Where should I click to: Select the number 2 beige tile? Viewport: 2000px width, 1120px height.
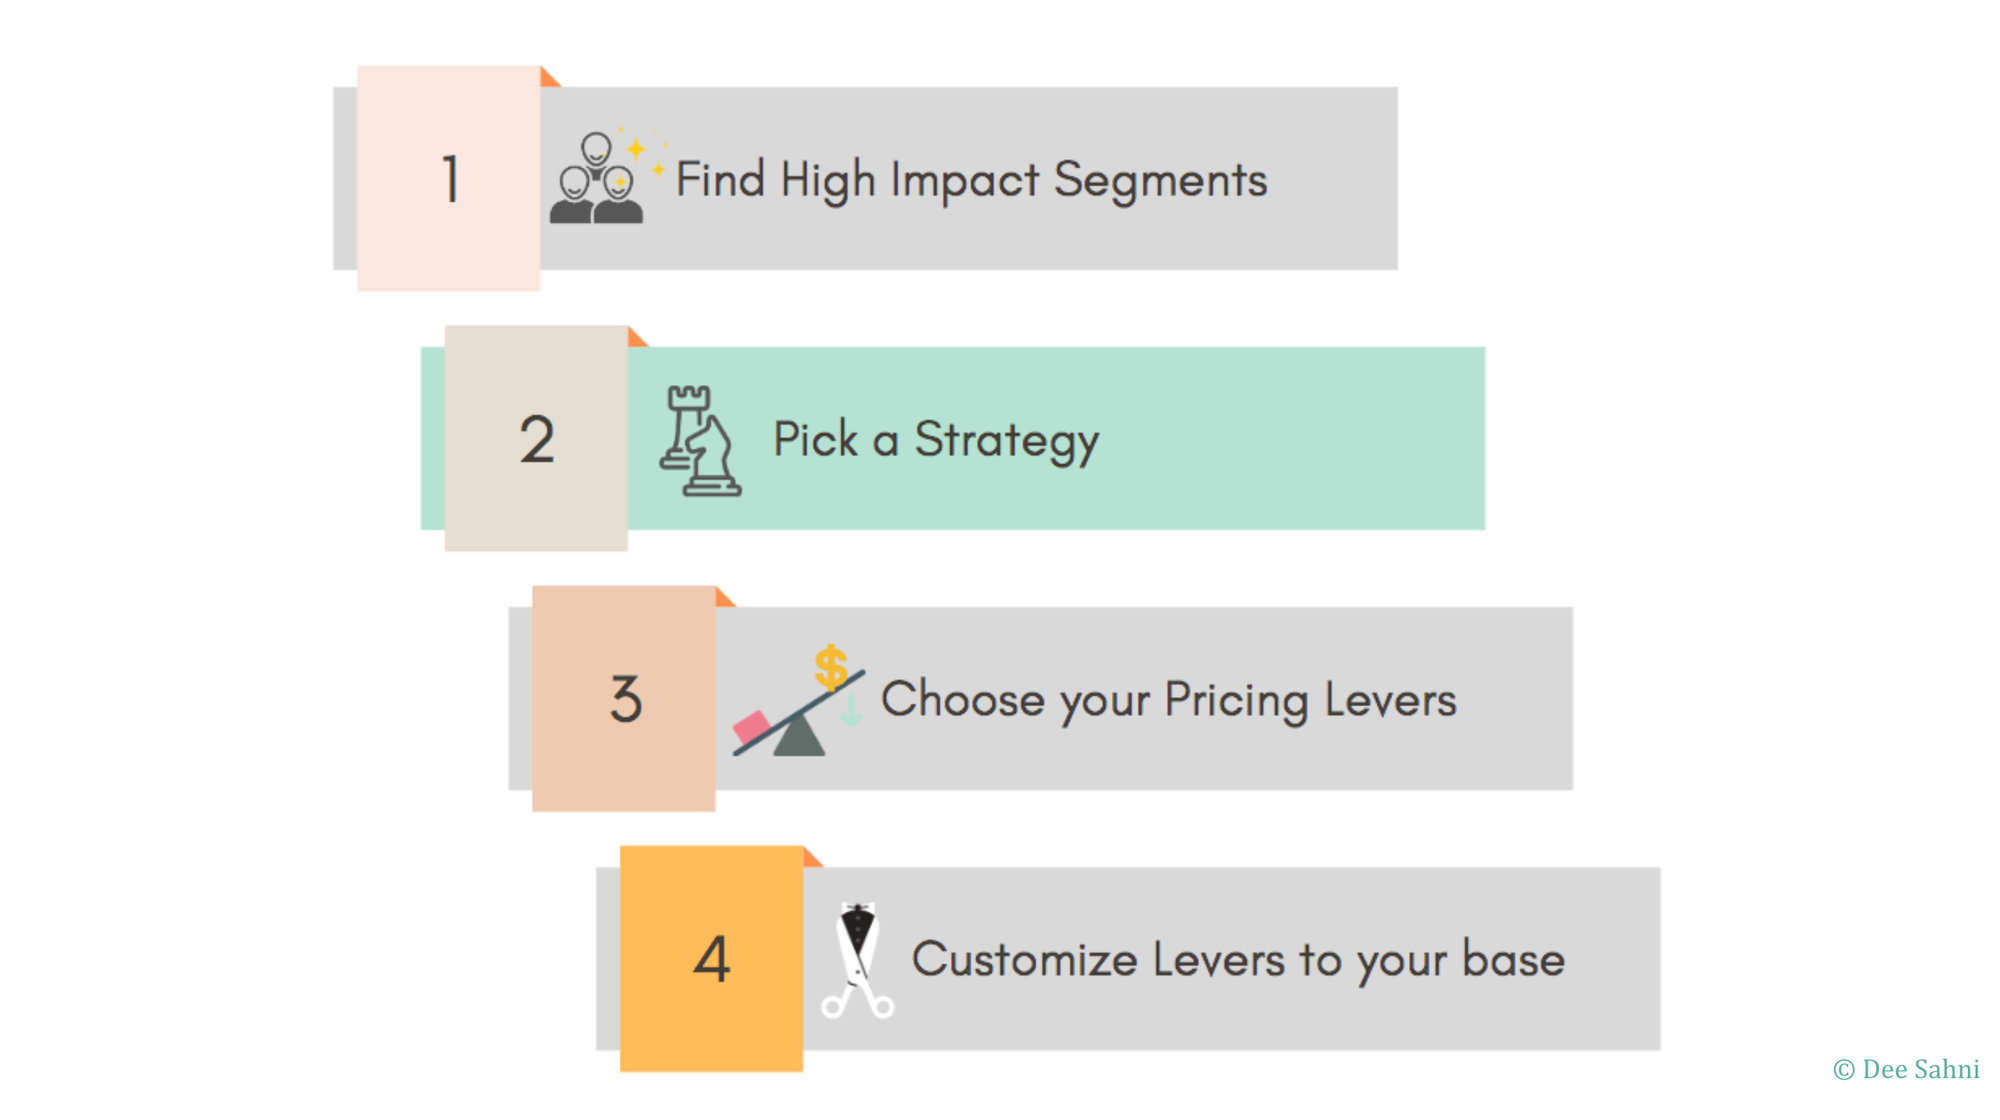[536, 438]
